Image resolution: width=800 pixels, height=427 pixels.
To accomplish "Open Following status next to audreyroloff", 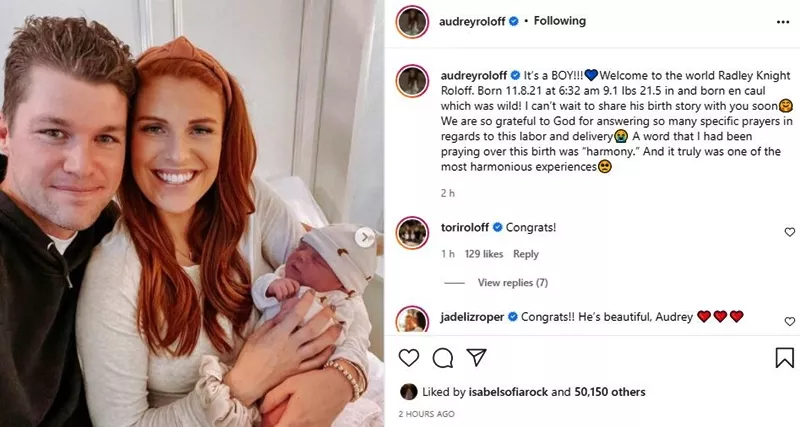I will pyautogui.click(x=560, y=21).
